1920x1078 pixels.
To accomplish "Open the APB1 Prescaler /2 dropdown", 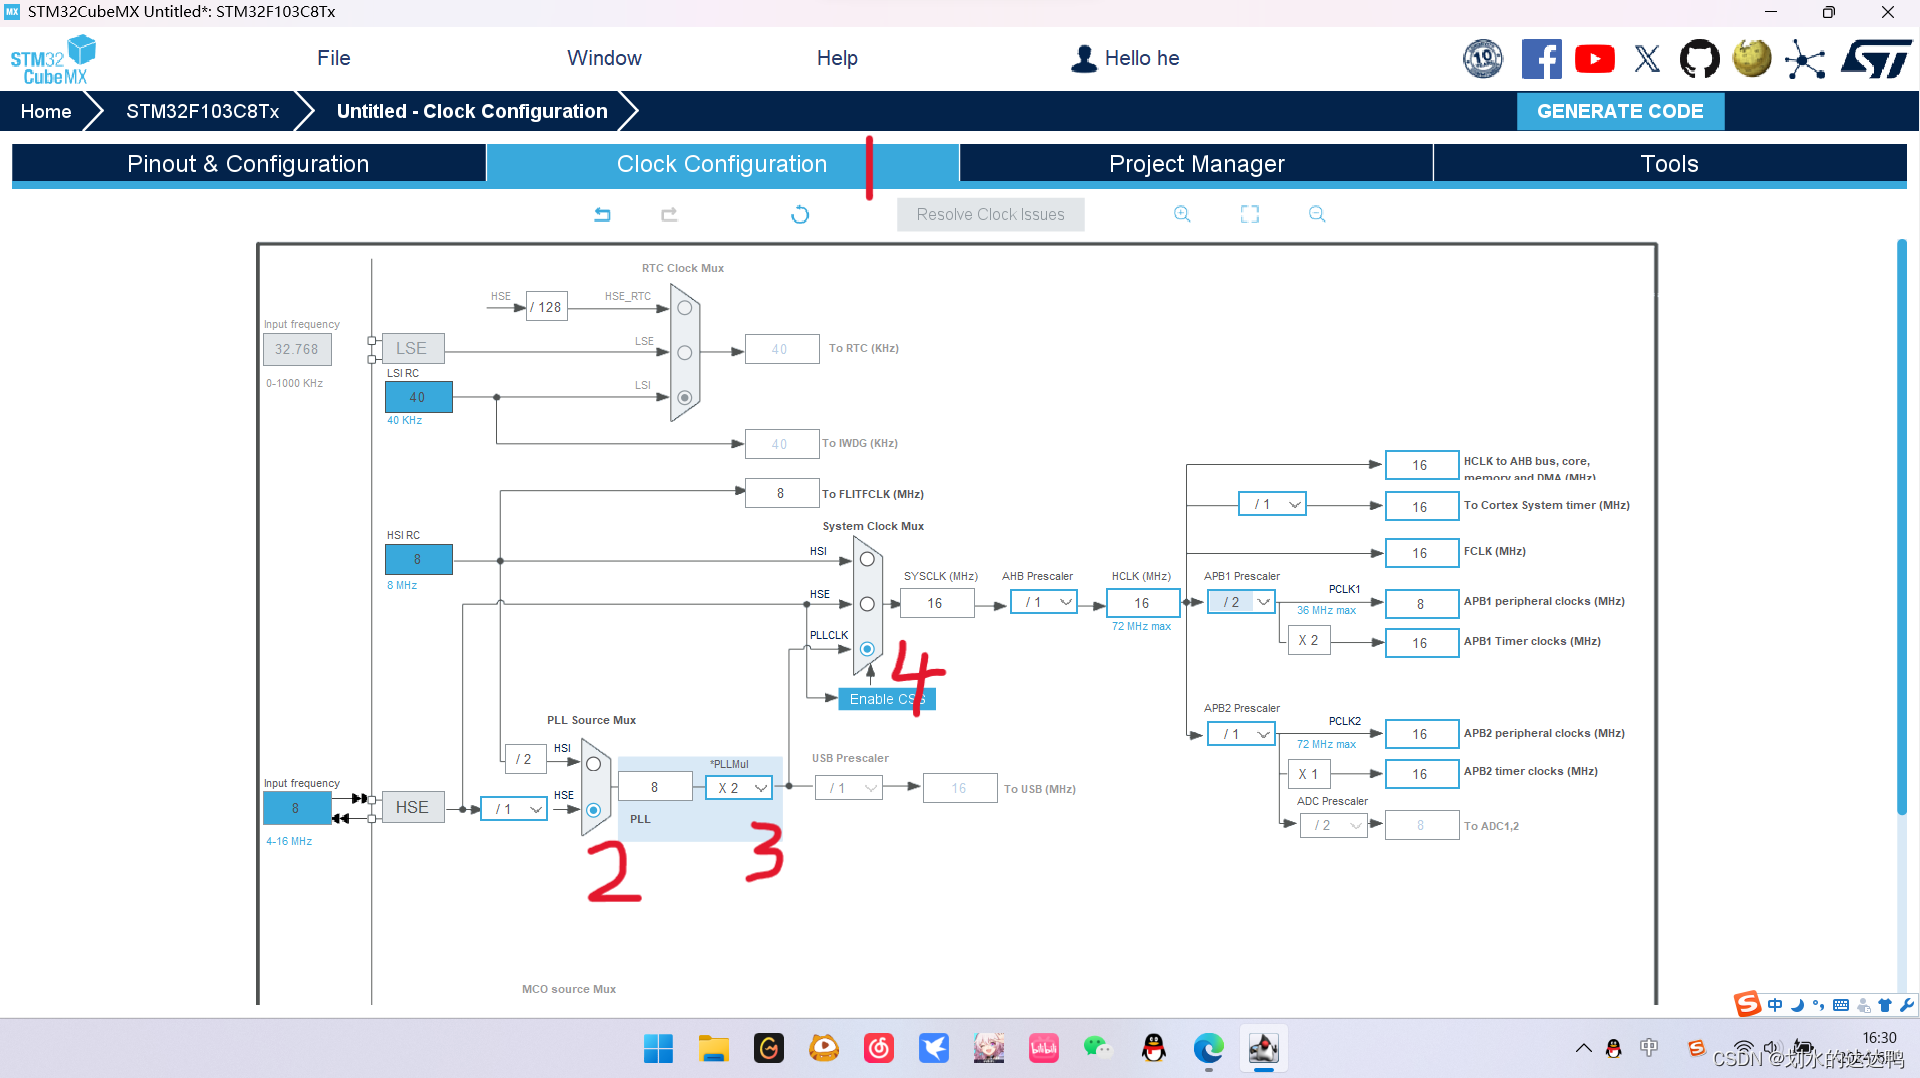I will (1241, 602).
